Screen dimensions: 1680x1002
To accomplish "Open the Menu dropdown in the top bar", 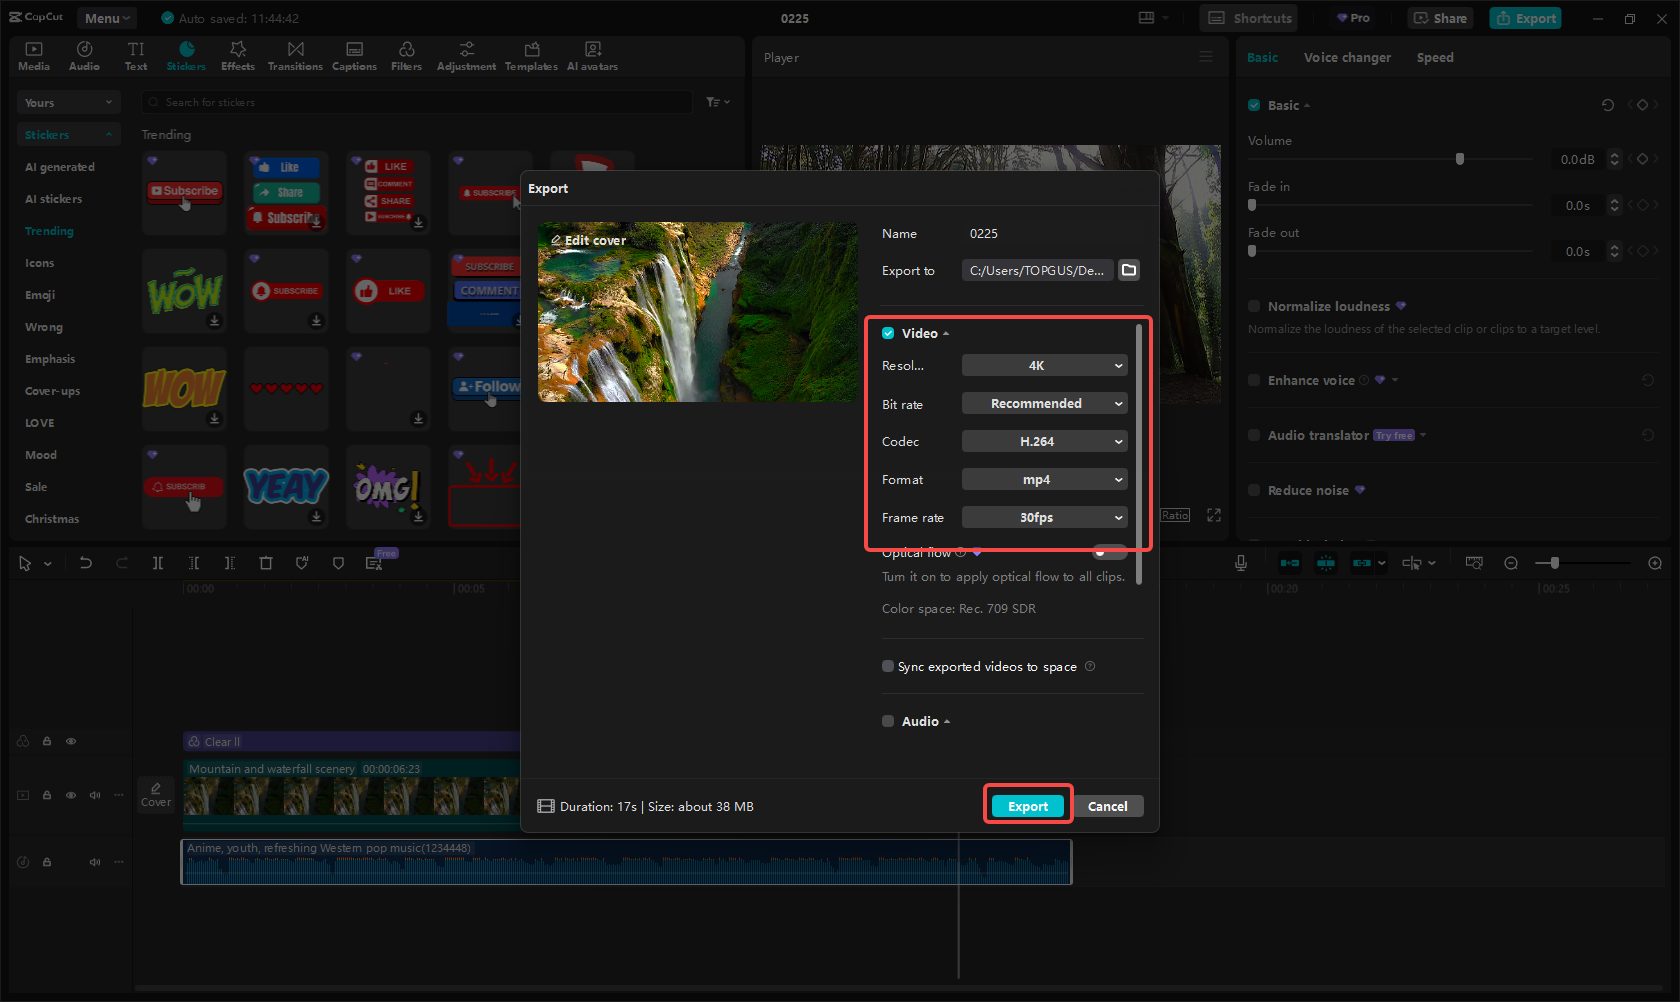I will coord(105,17).
